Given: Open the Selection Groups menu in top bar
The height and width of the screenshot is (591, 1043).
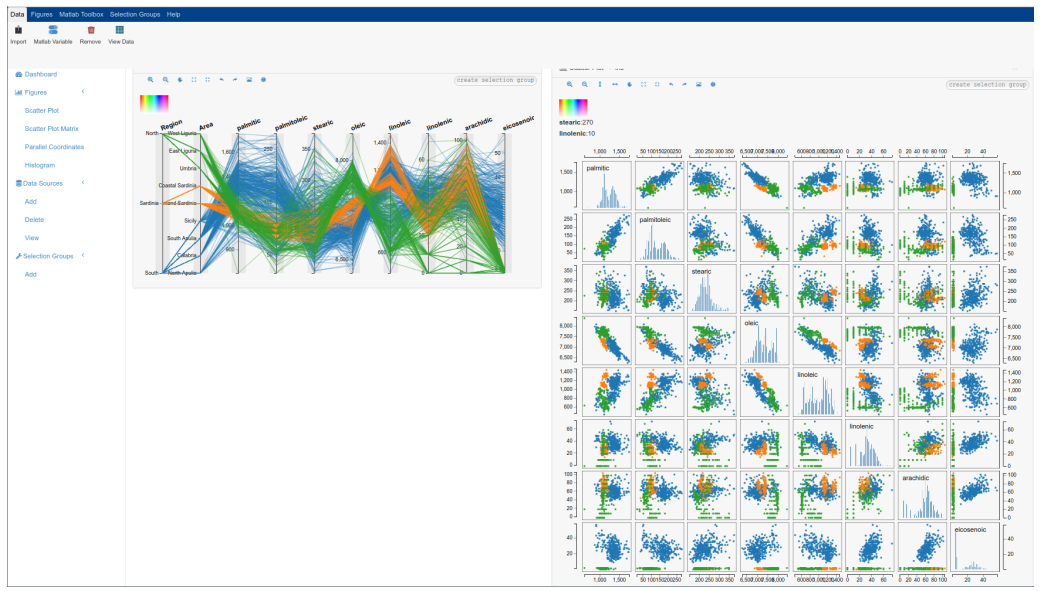Looking at the screenshot, I should pos(135,14).
